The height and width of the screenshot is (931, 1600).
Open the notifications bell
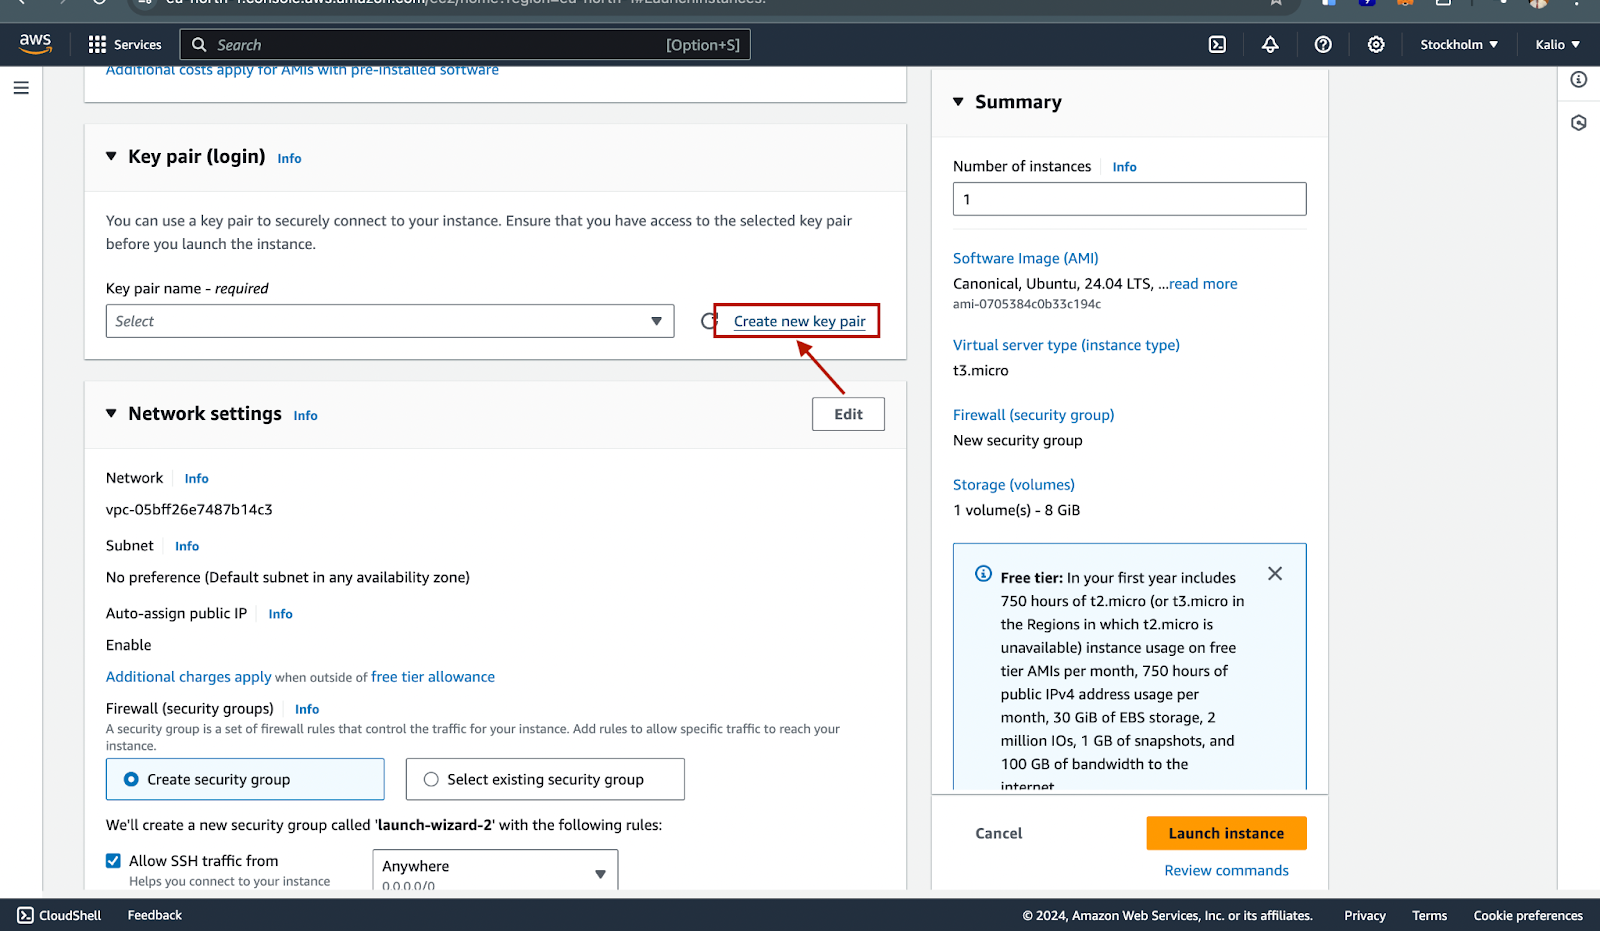click(x=1270, y=44)
